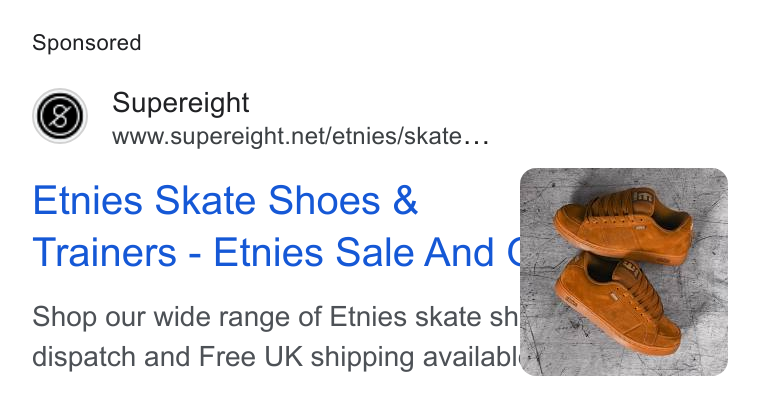The image size is (760, 400).
Task: Click the Shop our wide range description
Action: (177, 317)
